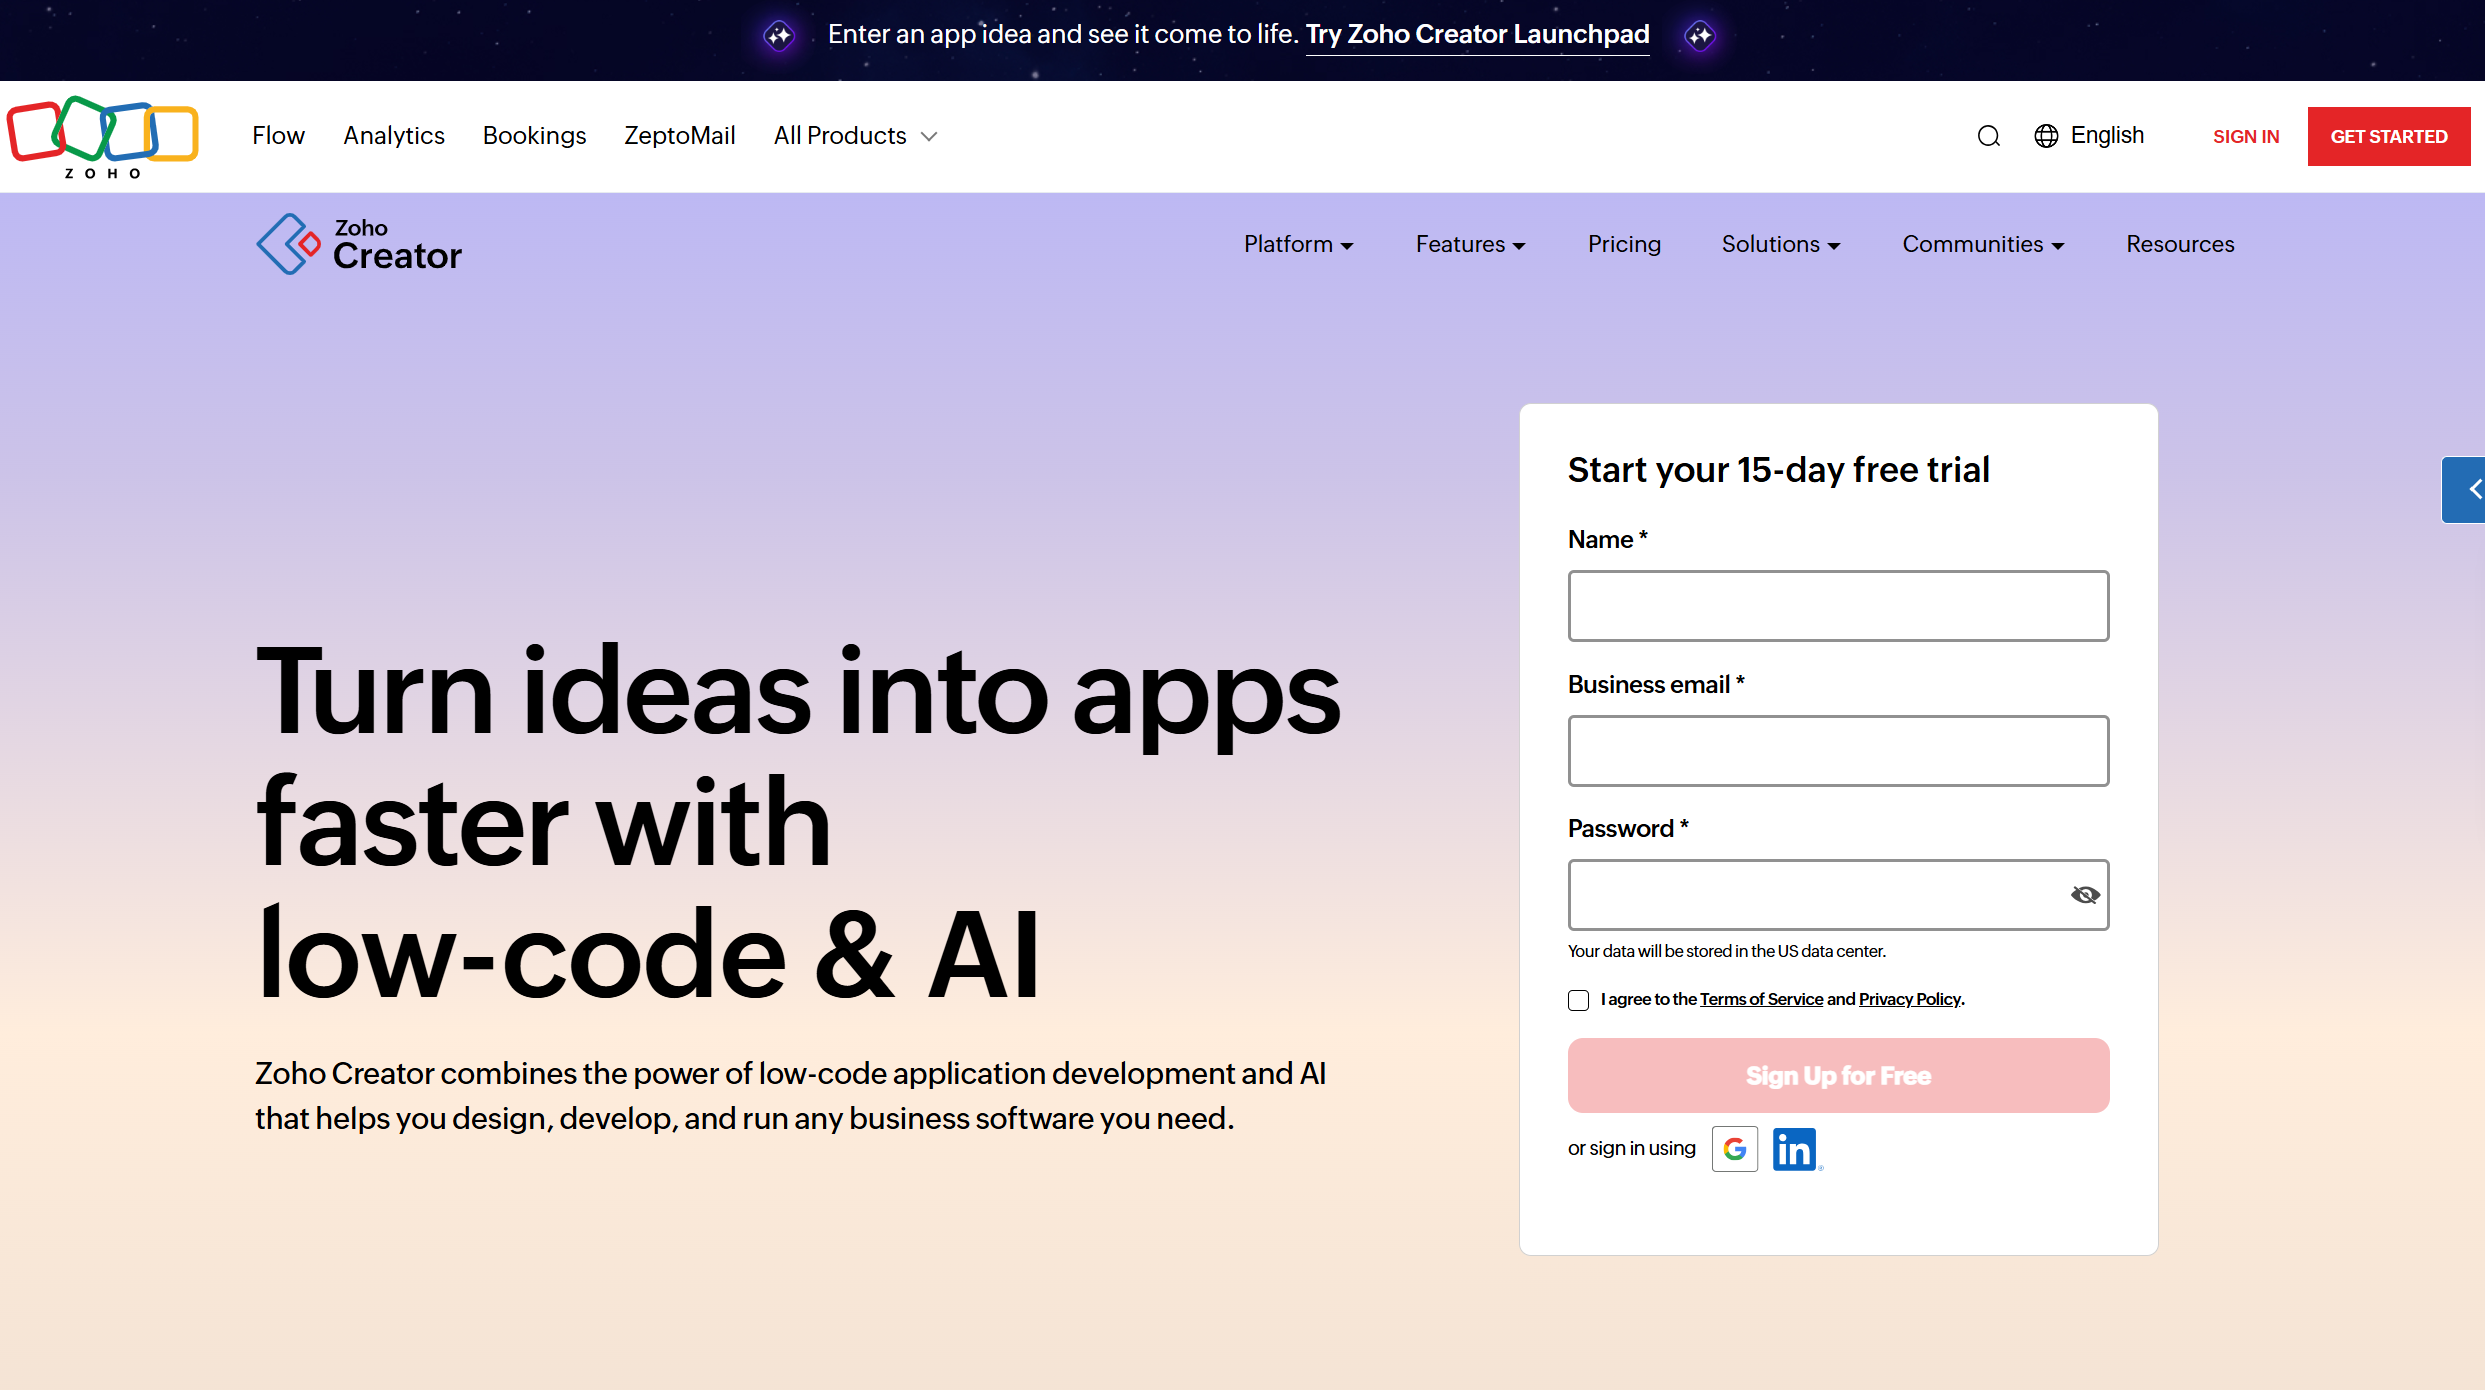This screenshot has width=2485, height=1390.
Task: Focus the Business email input field
Action: tap(1838, 751)
